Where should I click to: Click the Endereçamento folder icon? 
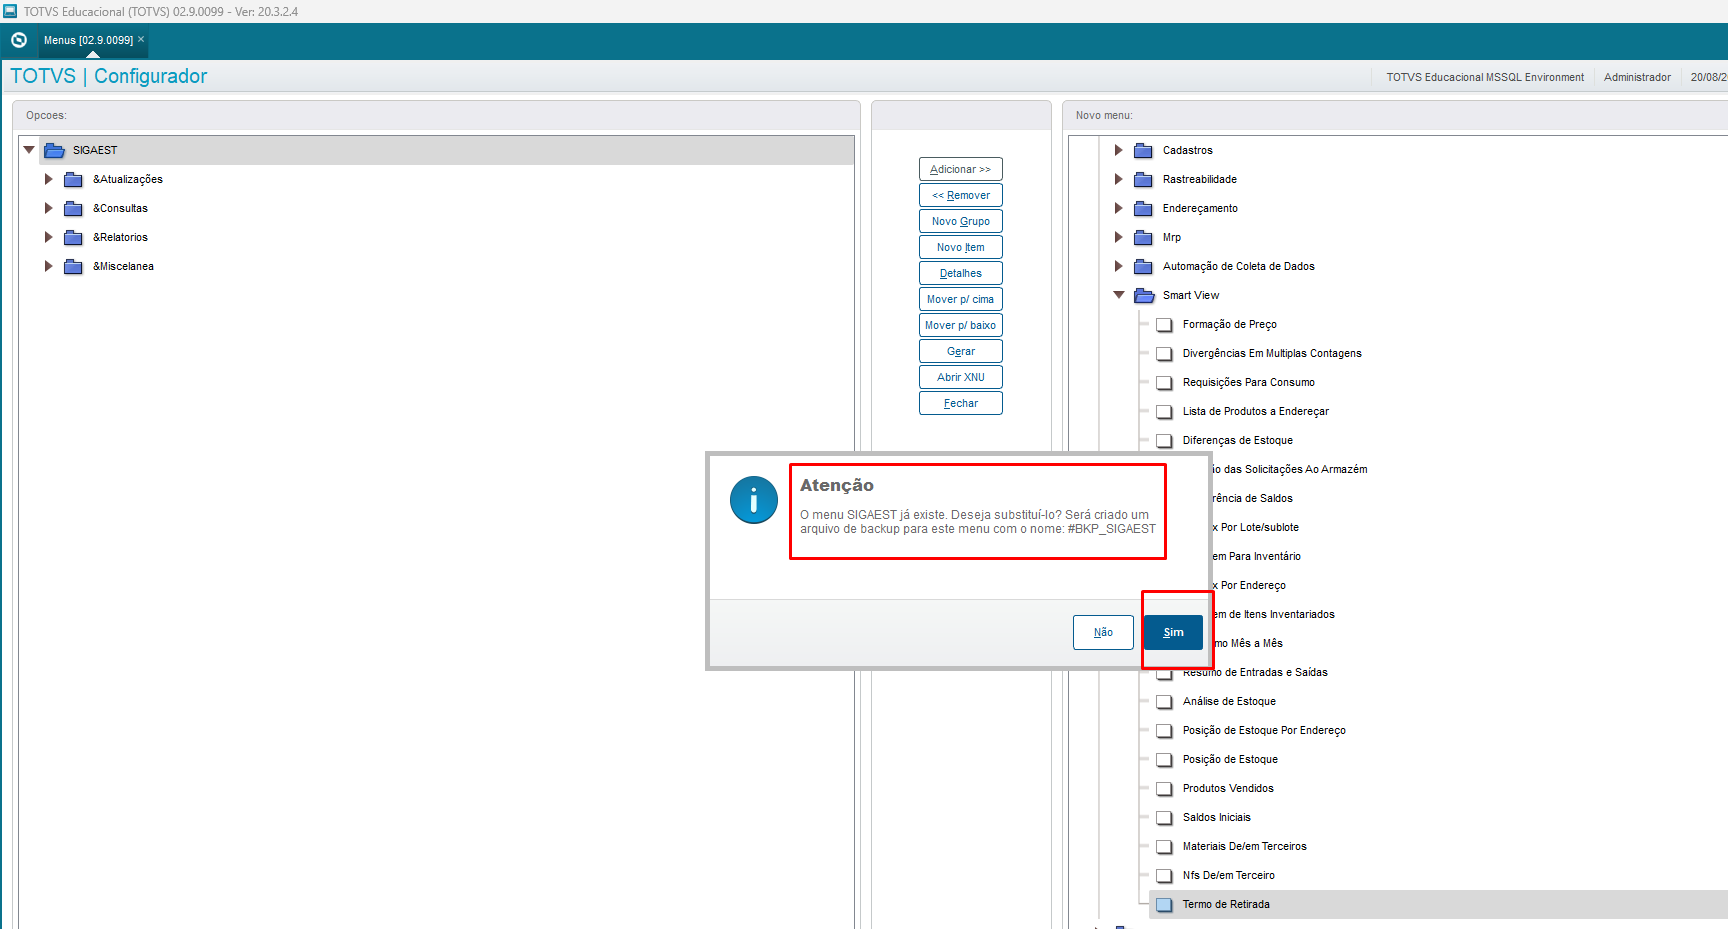(1143, 209)
